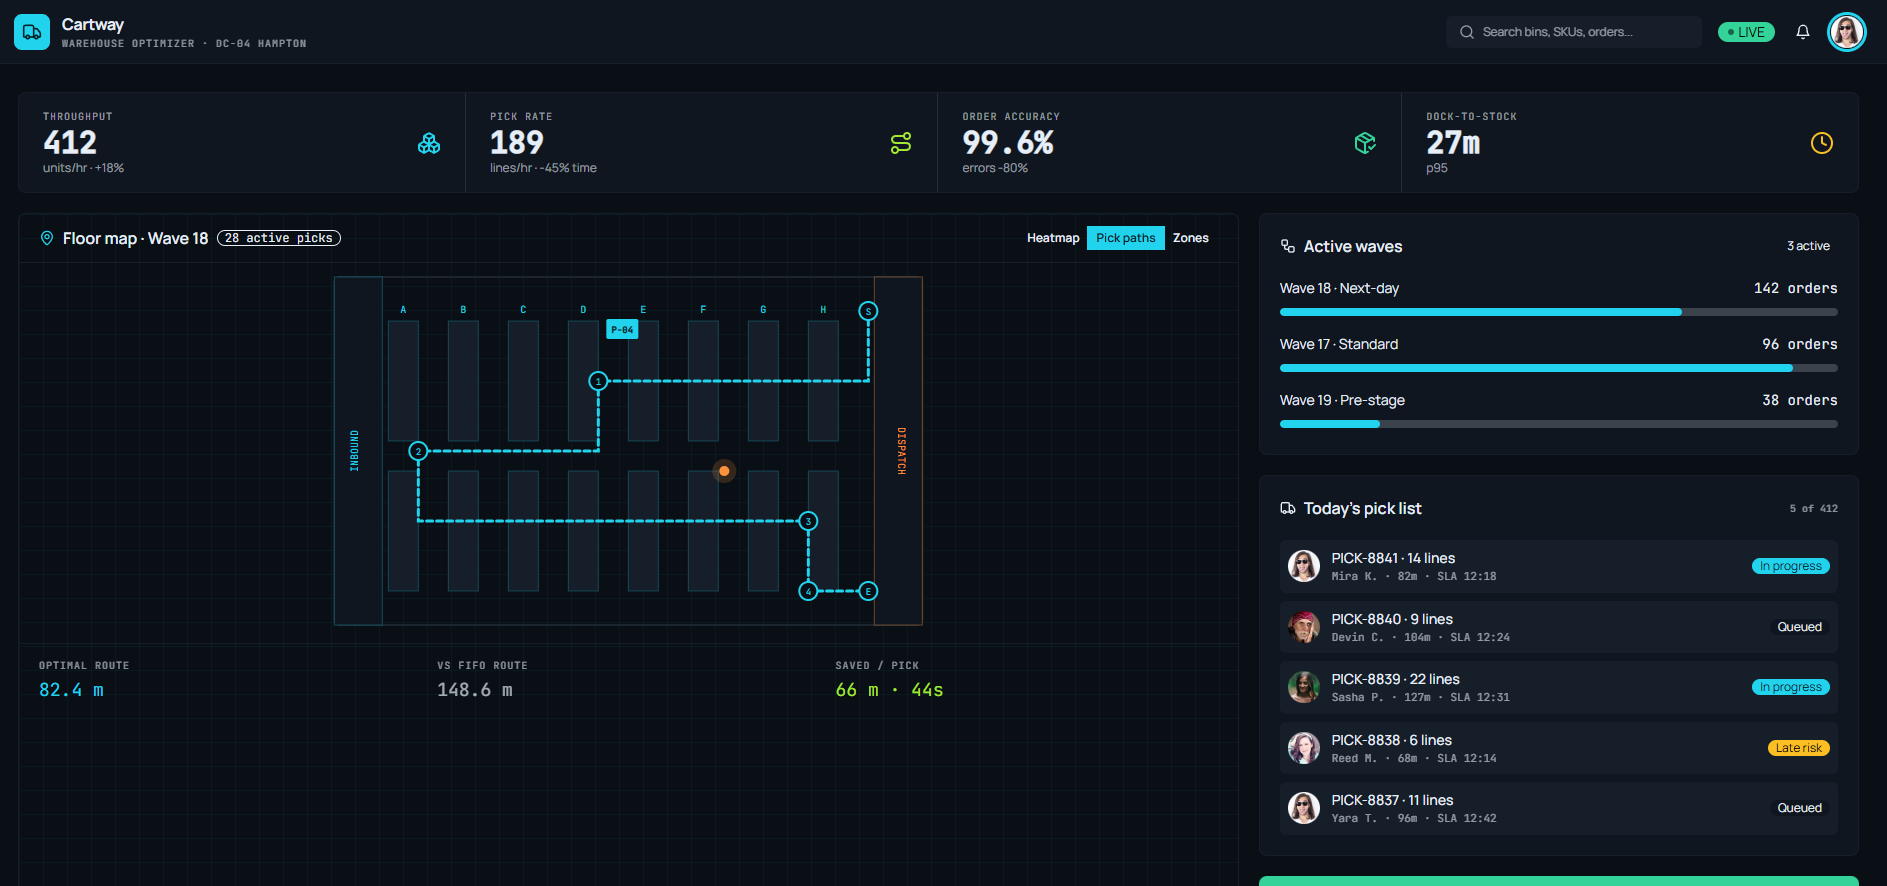Open PICK-8837 · 11 lines item
Viewport: 1887px width, 886px height.
pyautogui.click(x=1558, y=808)
